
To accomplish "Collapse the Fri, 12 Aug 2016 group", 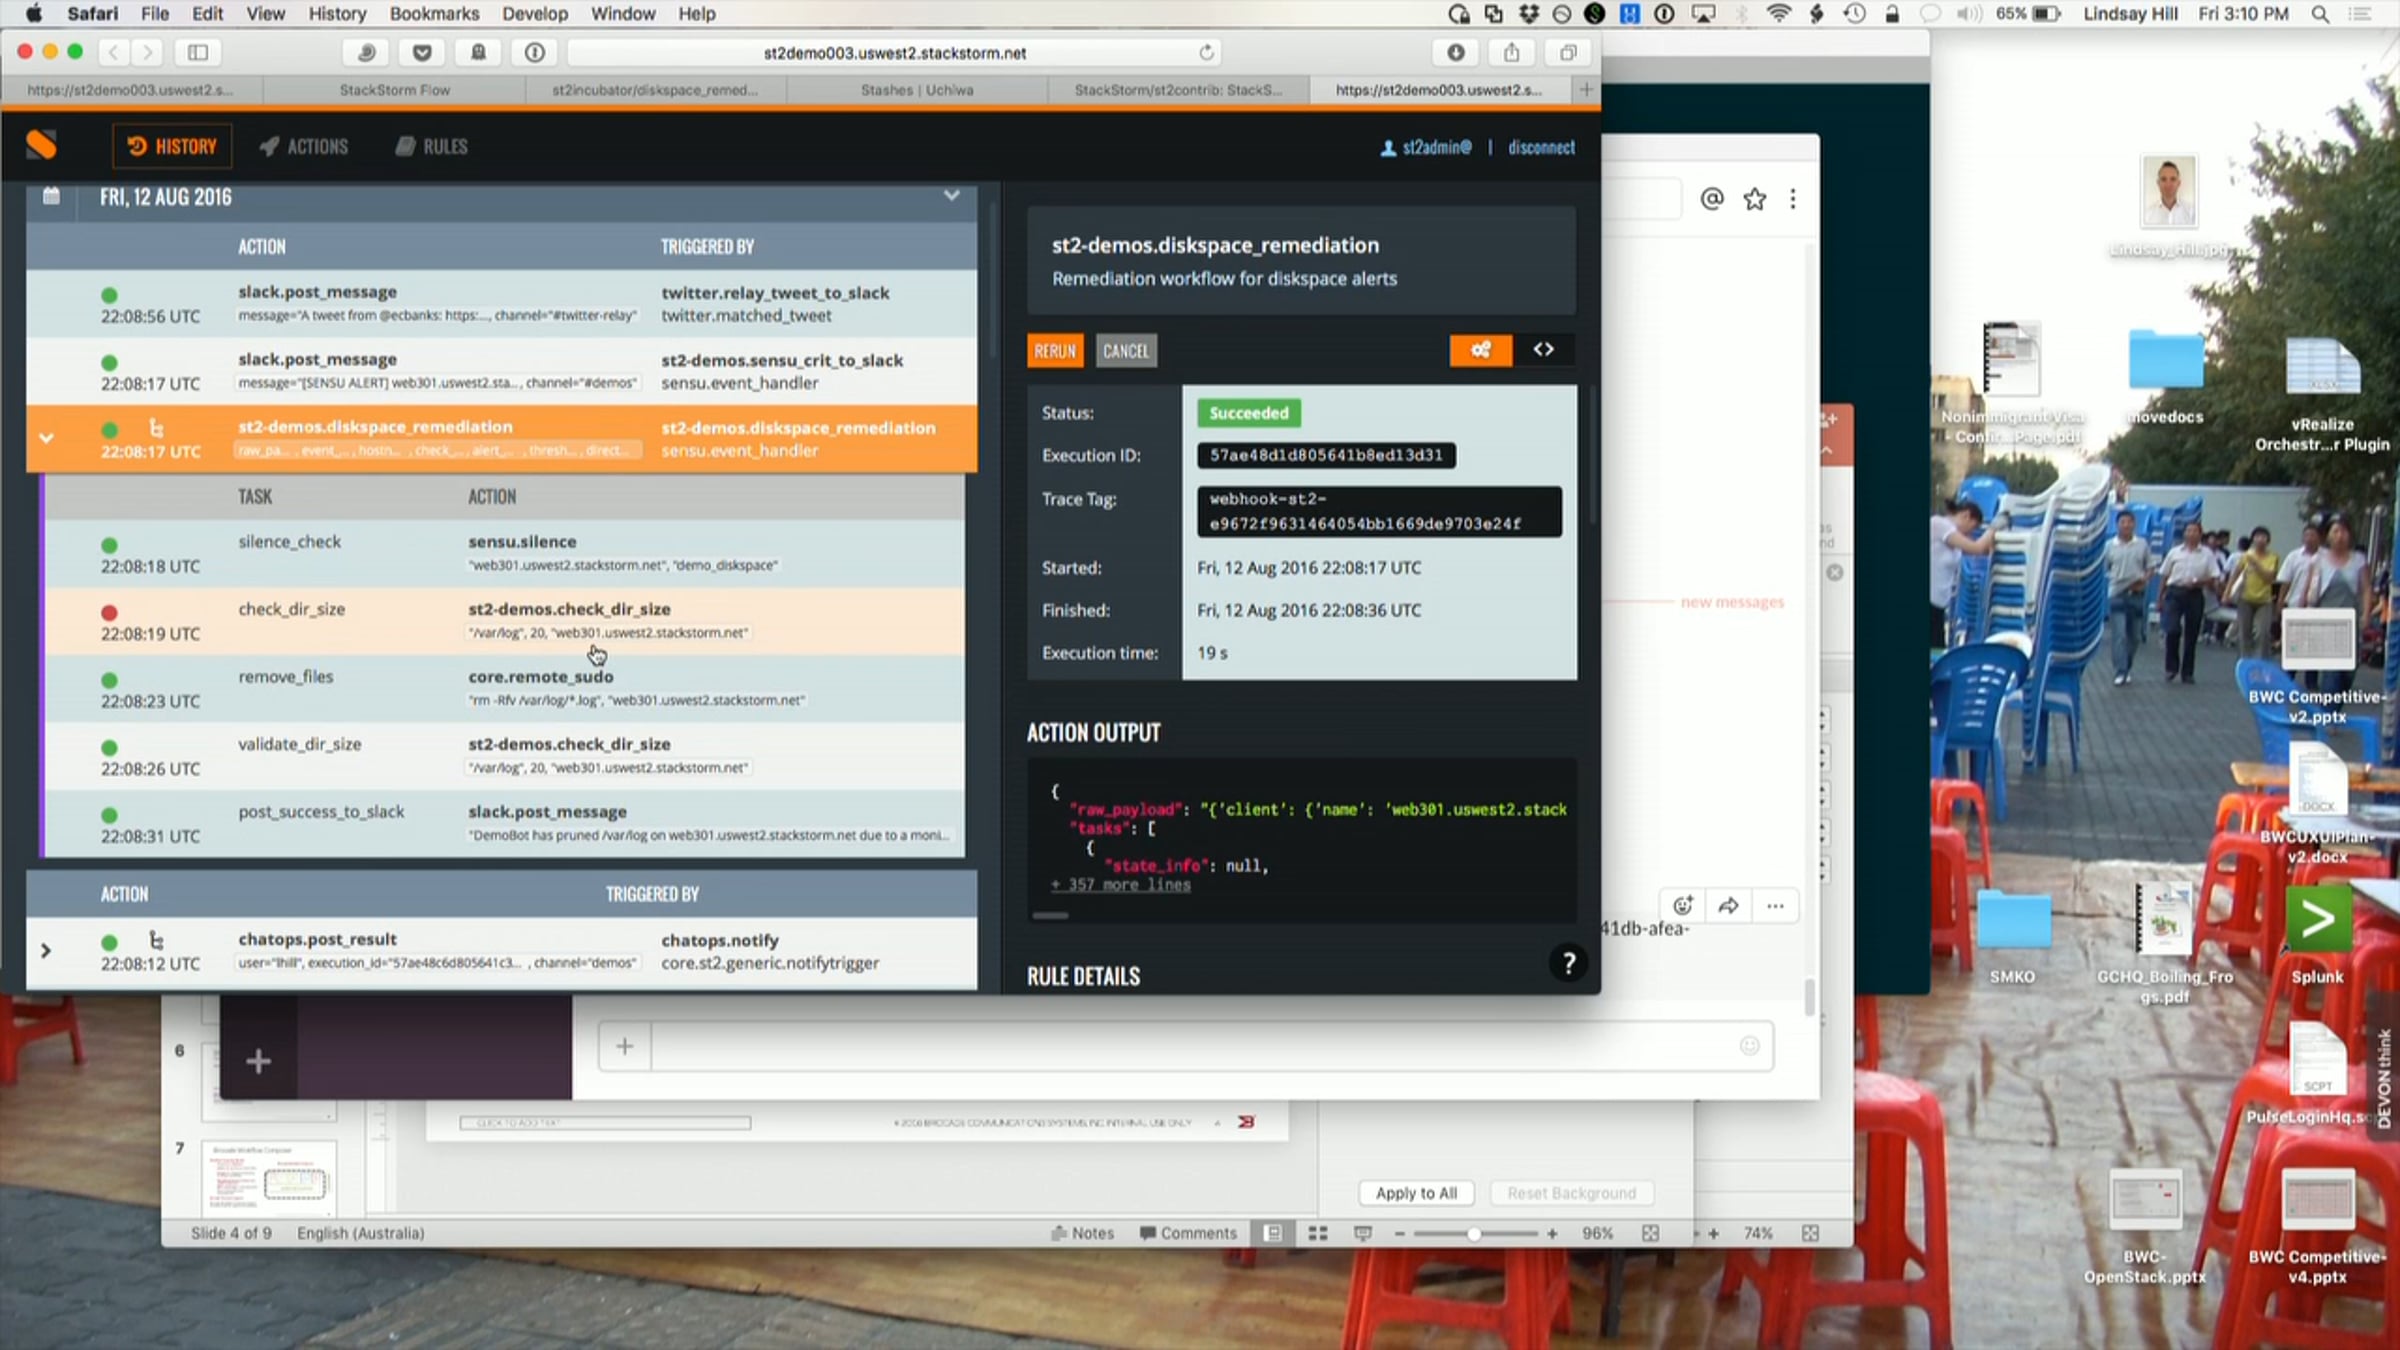I will 951,196.
